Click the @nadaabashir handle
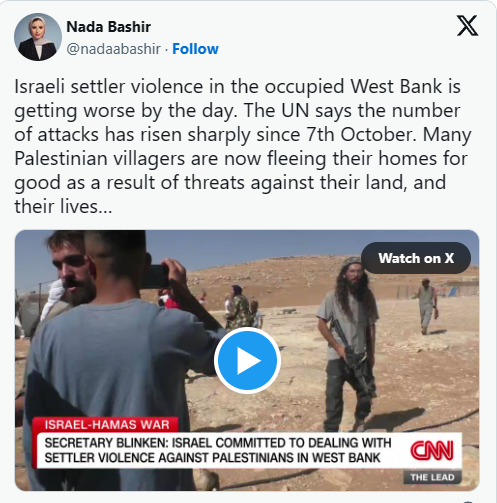 coord(114,49)
